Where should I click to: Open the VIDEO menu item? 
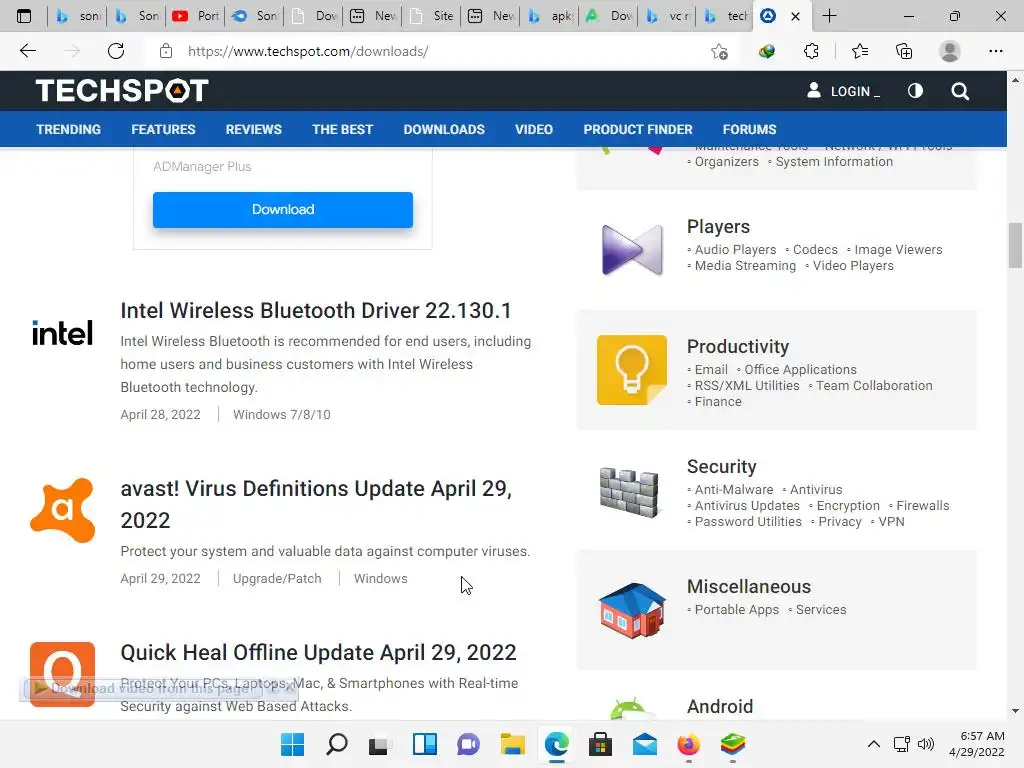pos(534,129)
